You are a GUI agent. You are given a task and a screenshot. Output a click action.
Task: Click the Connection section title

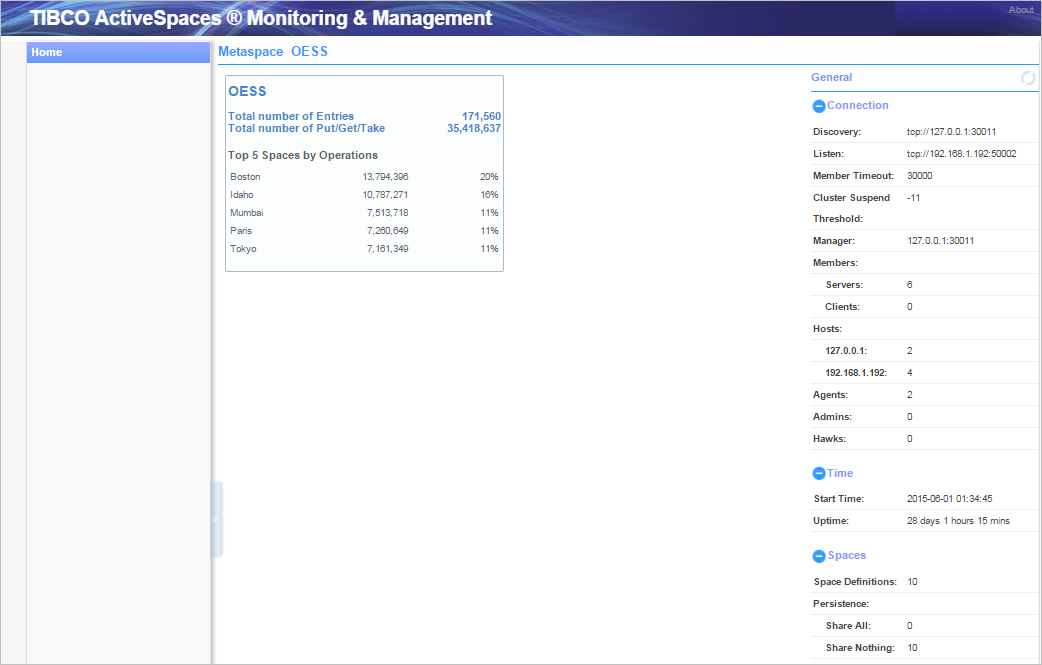pos(857,106)
